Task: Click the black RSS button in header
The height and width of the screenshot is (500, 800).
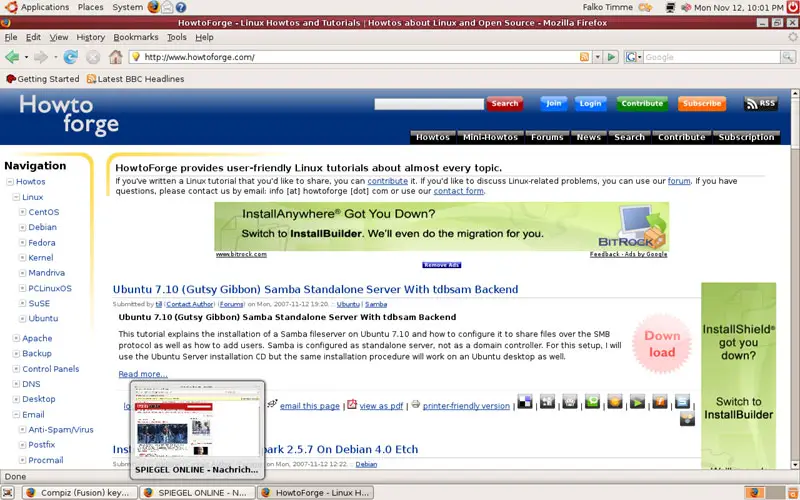Action: [x=761, y=104]
